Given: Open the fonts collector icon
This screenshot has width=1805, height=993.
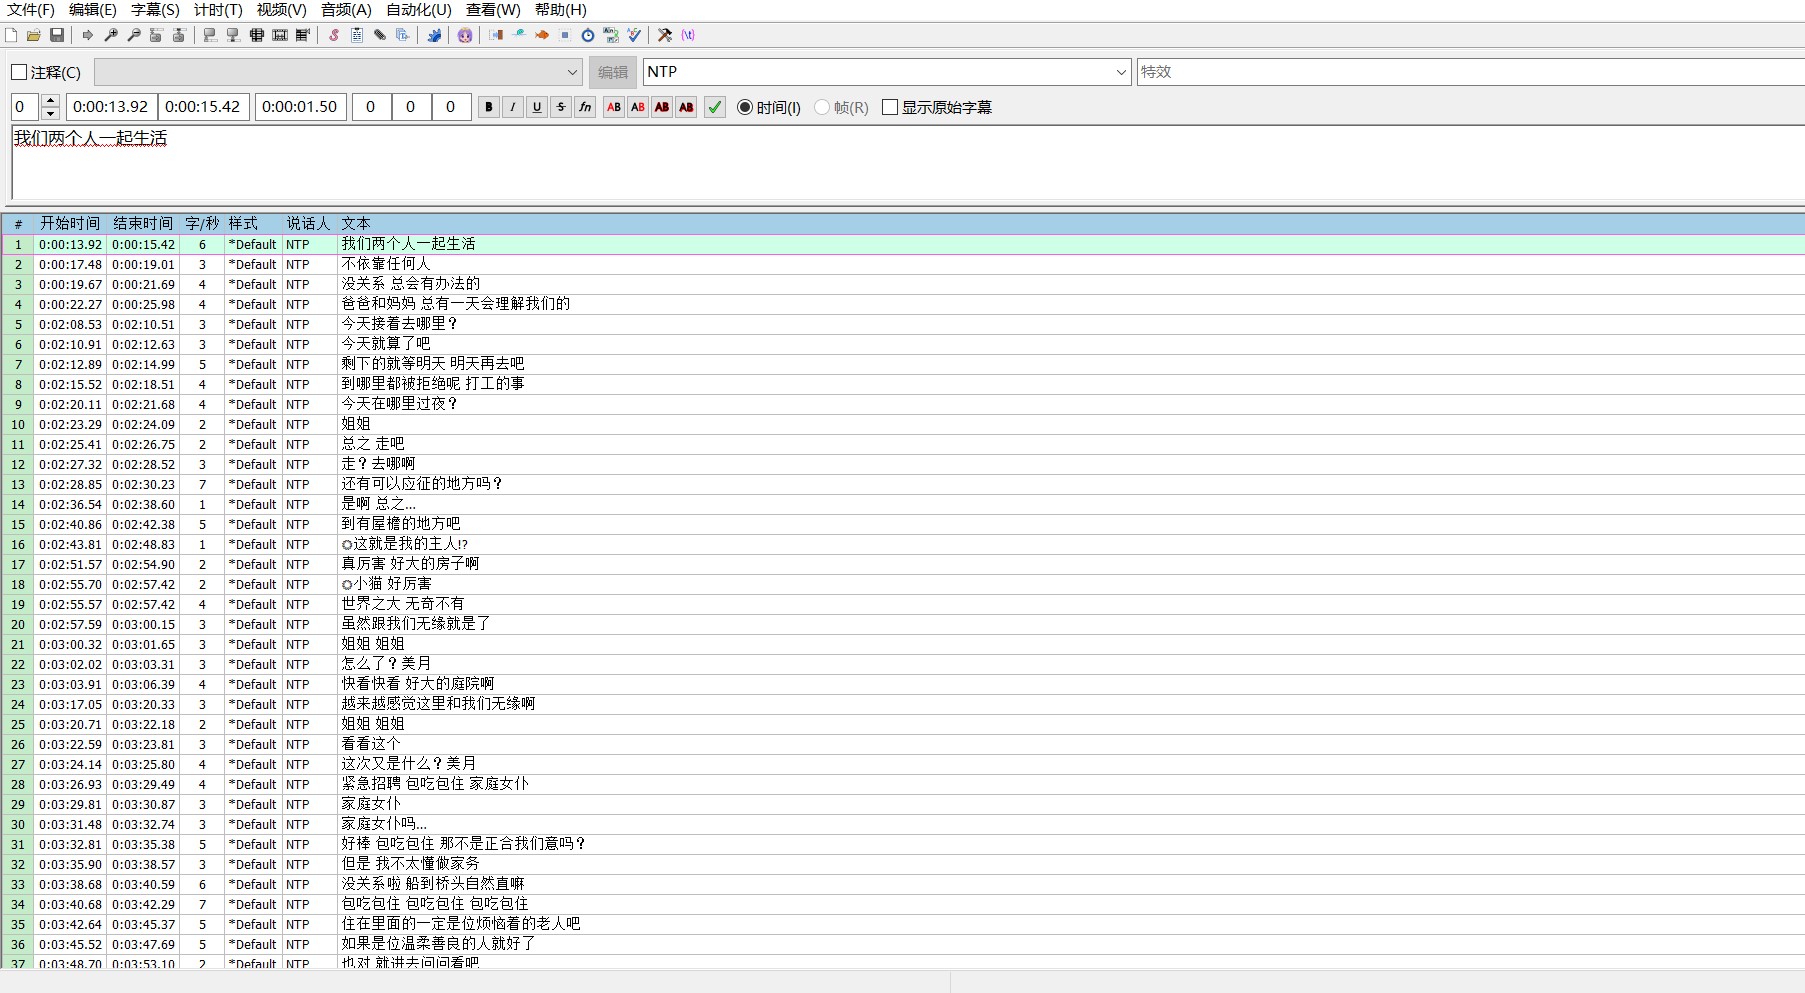Looking at the screenshot, I should pyautogui.click(x=403, y=35).
